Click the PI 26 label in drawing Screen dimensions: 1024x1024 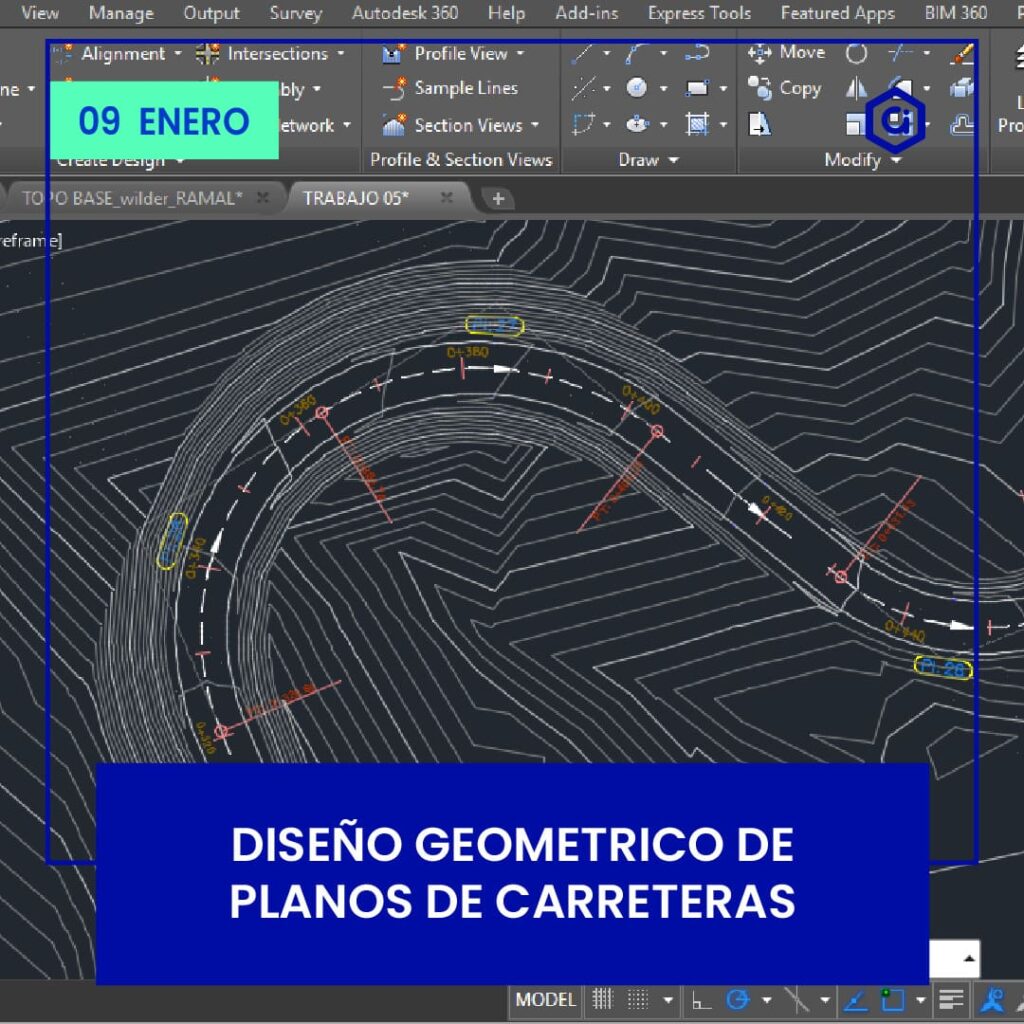coord(943,668)
